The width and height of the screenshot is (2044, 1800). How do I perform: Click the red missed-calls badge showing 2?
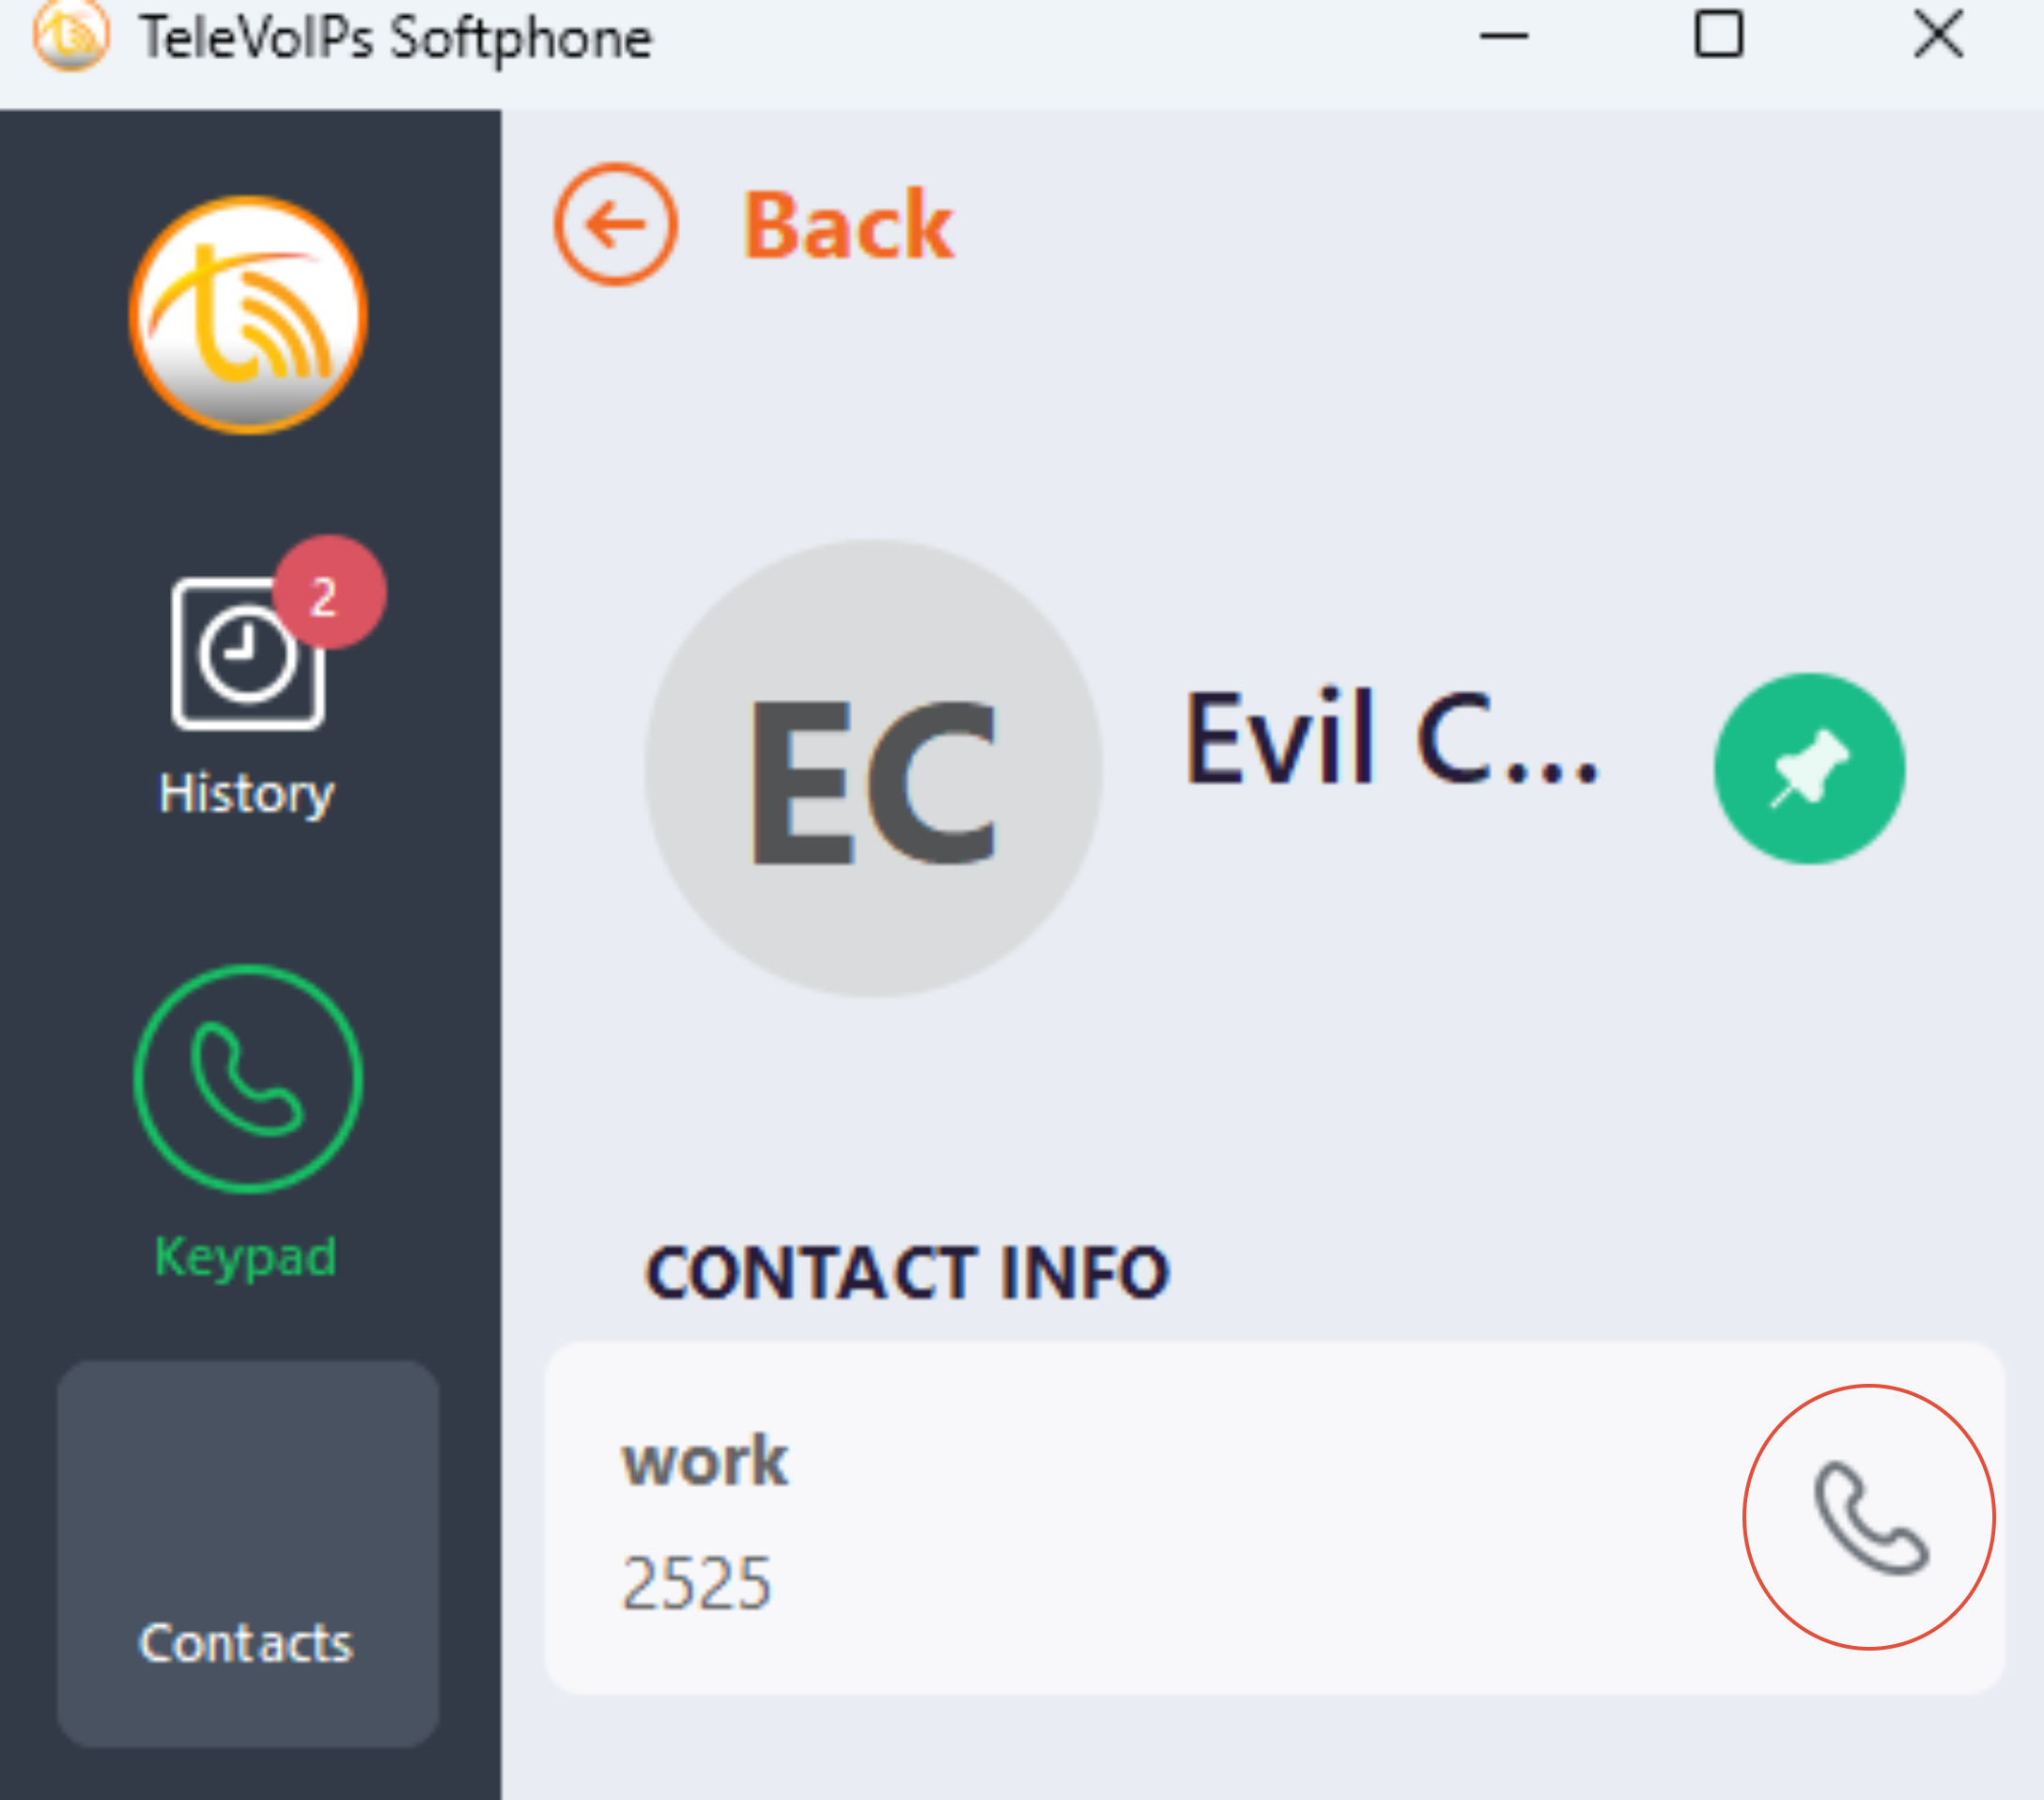click(x=329, y=593)
